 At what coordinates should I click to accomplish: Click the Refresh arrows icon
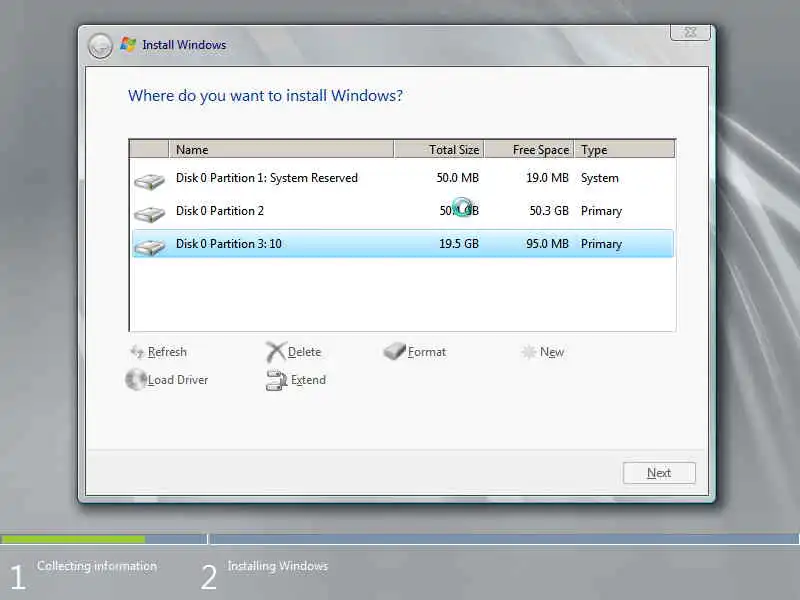pyautogui.click(x=137, y=352)
